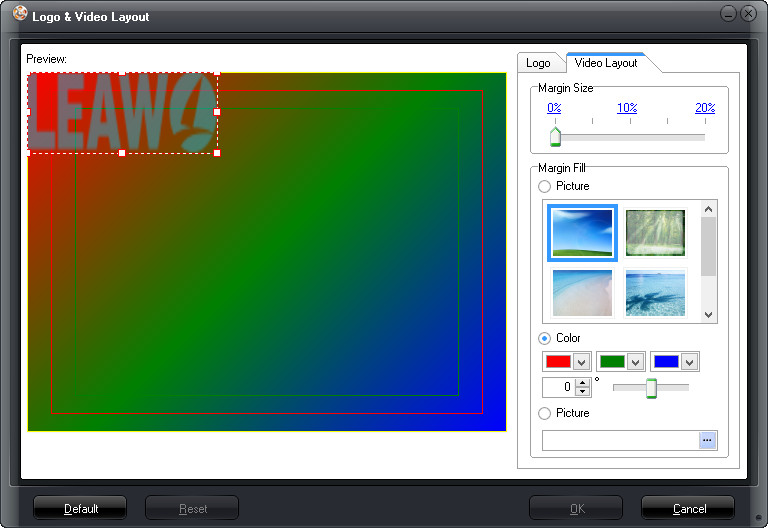Select the forest sunbeams thumbnail

point(656,233)
